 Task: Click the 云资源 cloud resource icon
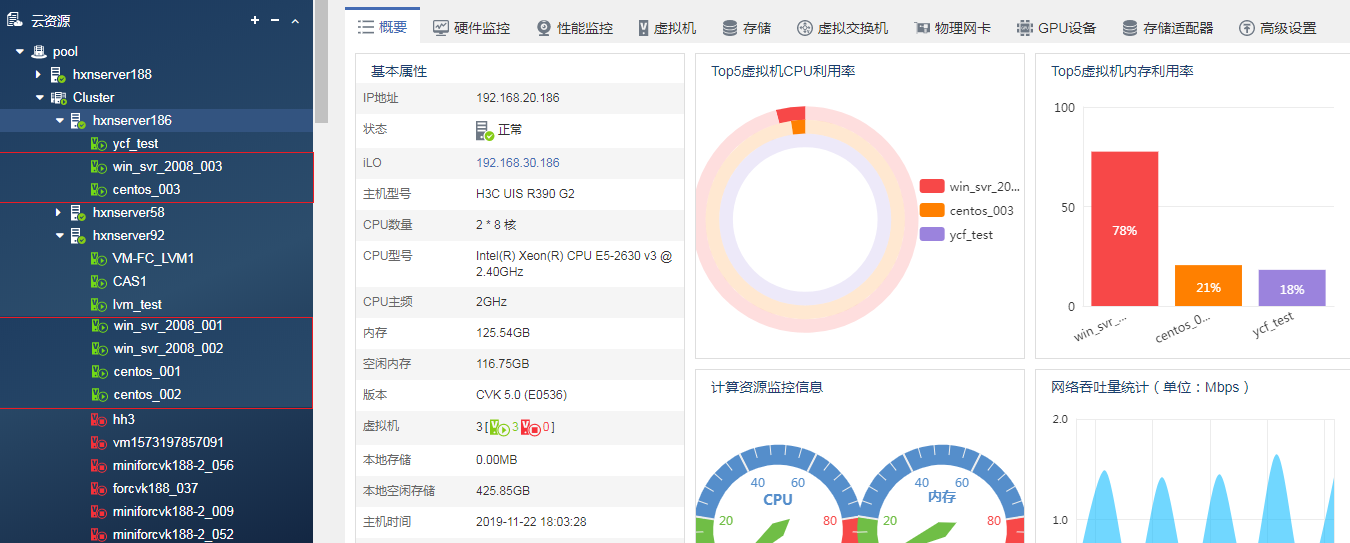click(x=14, y=20)
